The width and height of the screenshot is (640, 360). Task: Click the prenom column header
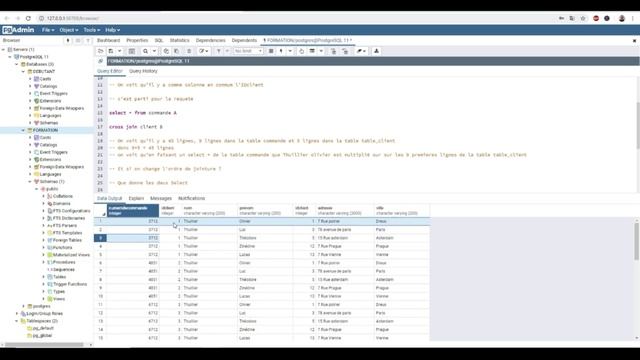pyautogui.click(x=265, y=211)
